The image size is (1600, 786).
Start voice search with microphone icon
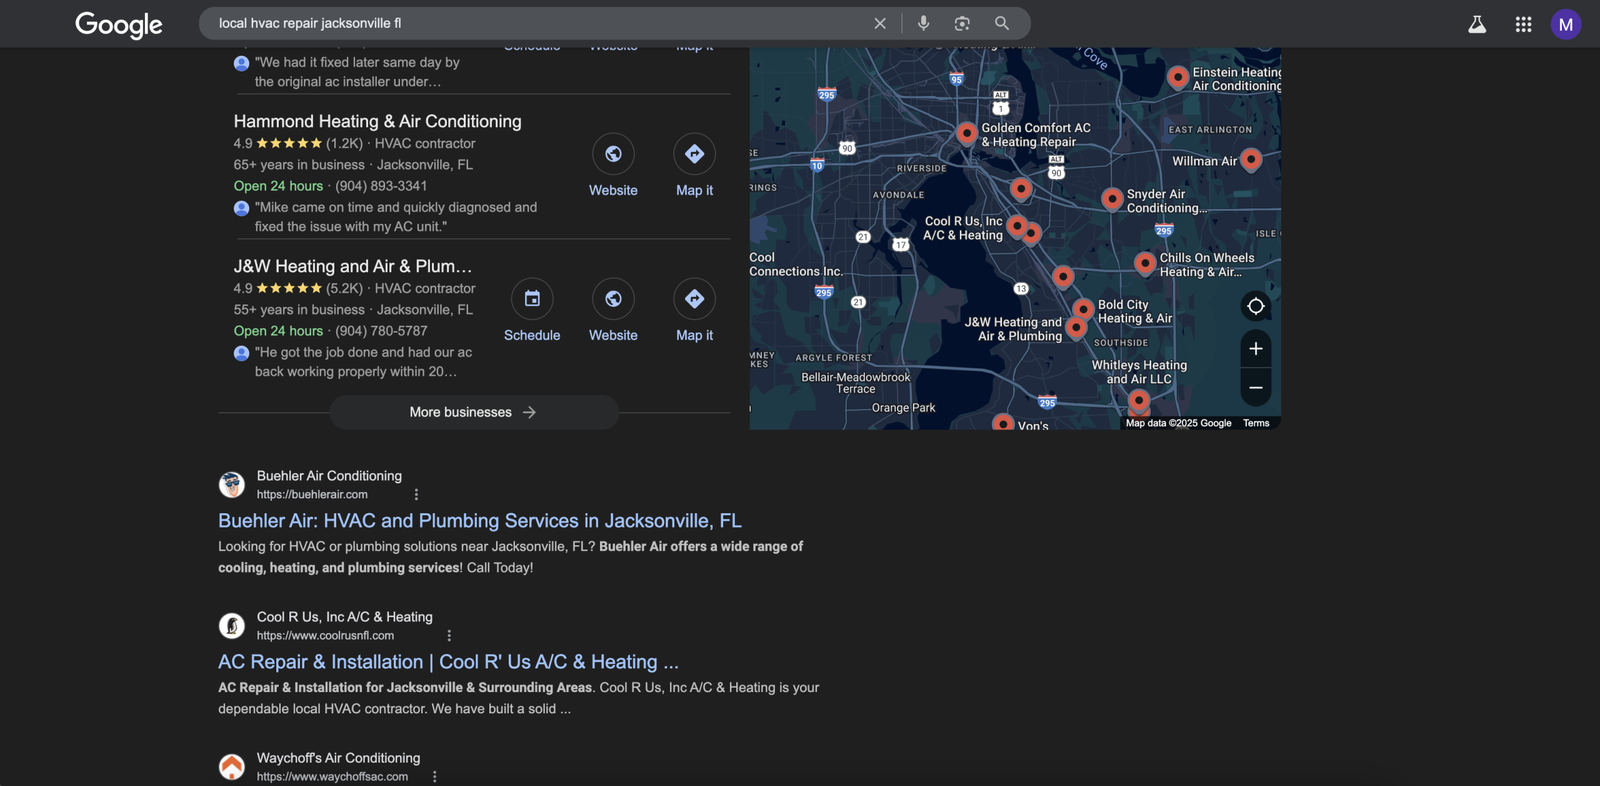(x=923, y=23)
